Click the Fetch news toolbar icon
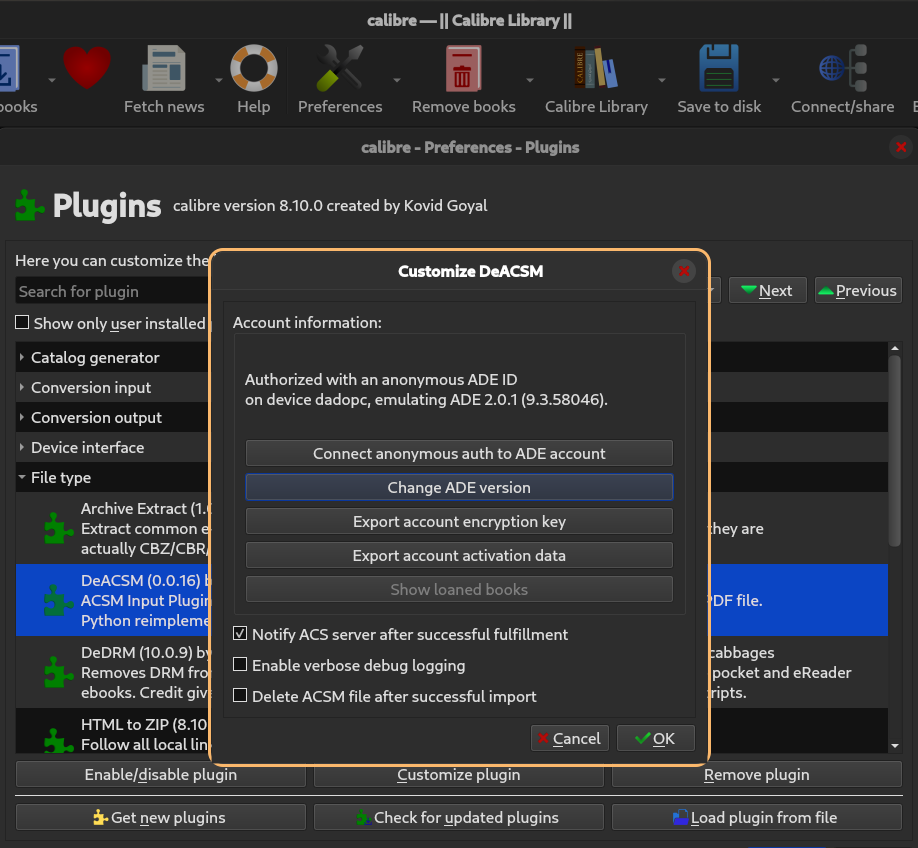 pyautogui.click(x=164, y=72)
